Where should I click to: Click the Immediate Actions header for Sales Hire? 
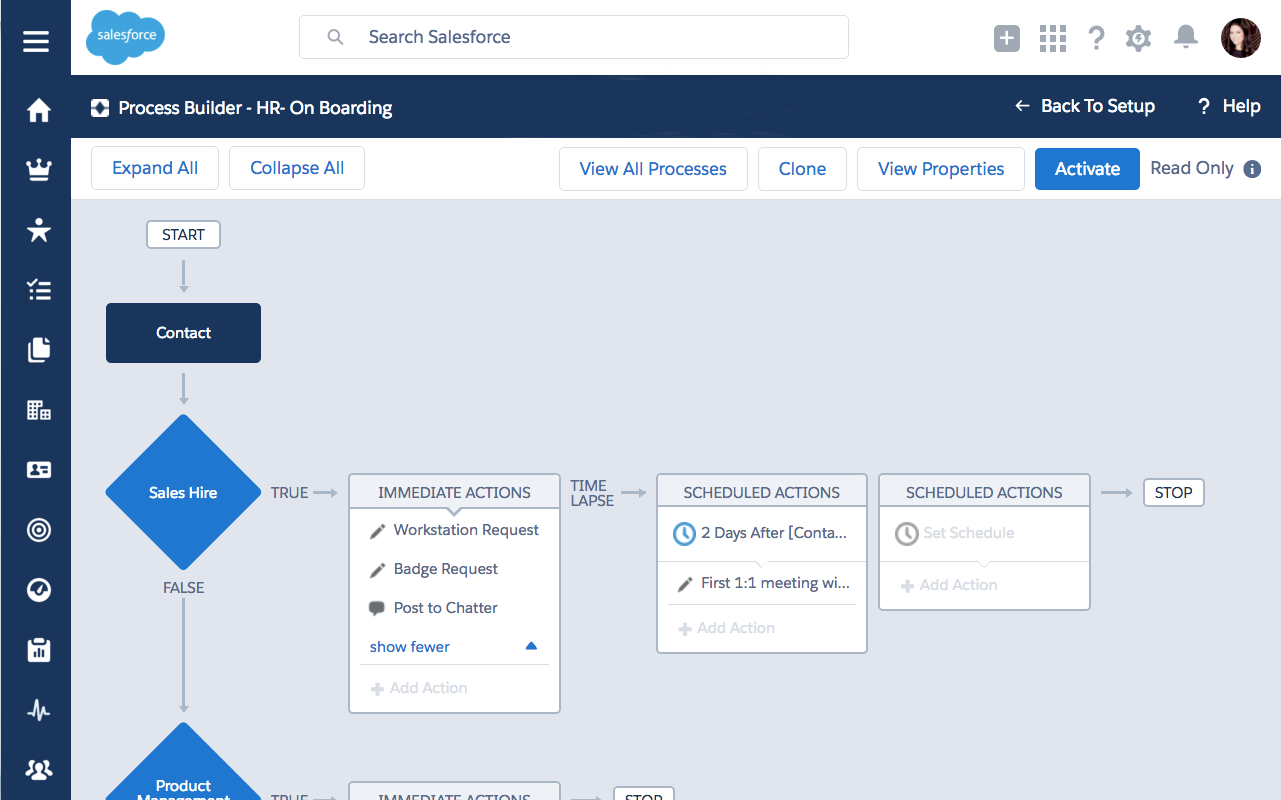coord(454,492)
